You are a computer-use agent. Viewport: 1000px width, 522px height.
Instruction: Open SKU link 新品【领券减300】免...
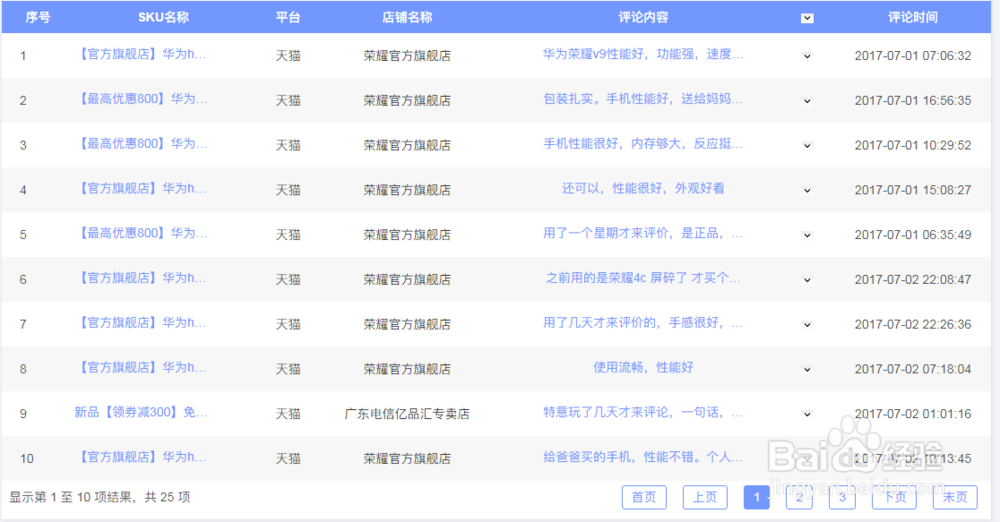141,412
